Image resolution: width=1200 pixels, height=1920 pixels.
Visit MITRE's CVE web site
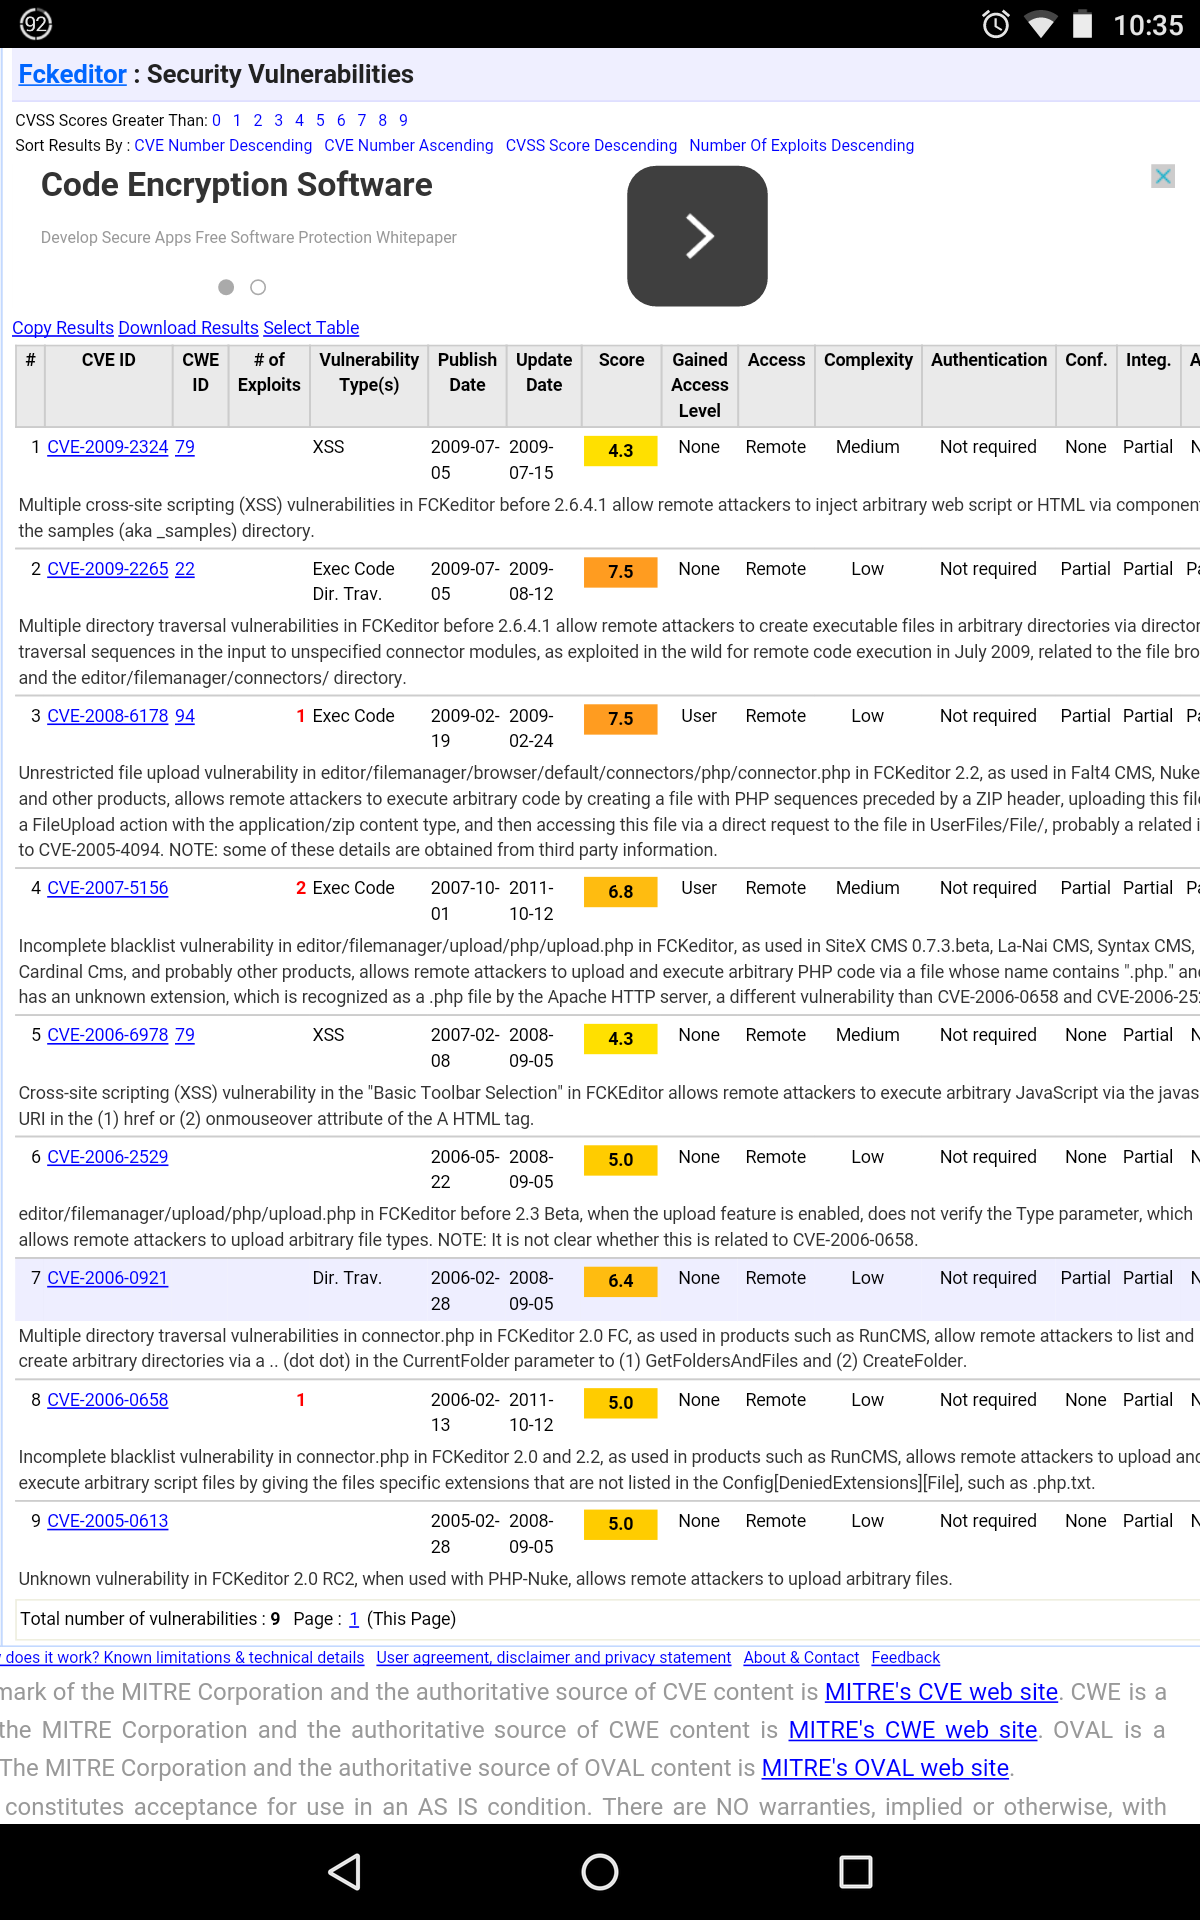(941, 1692)
